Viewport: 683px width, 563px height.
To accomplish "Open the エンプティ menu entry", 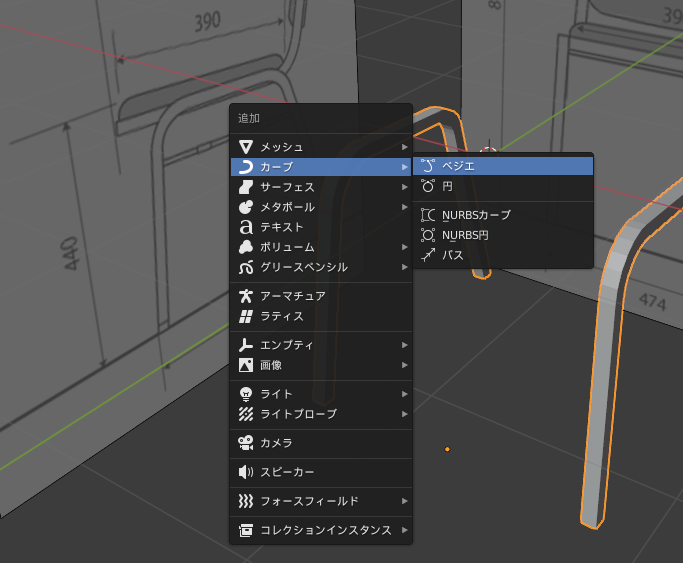I will (x=321, y=345).
